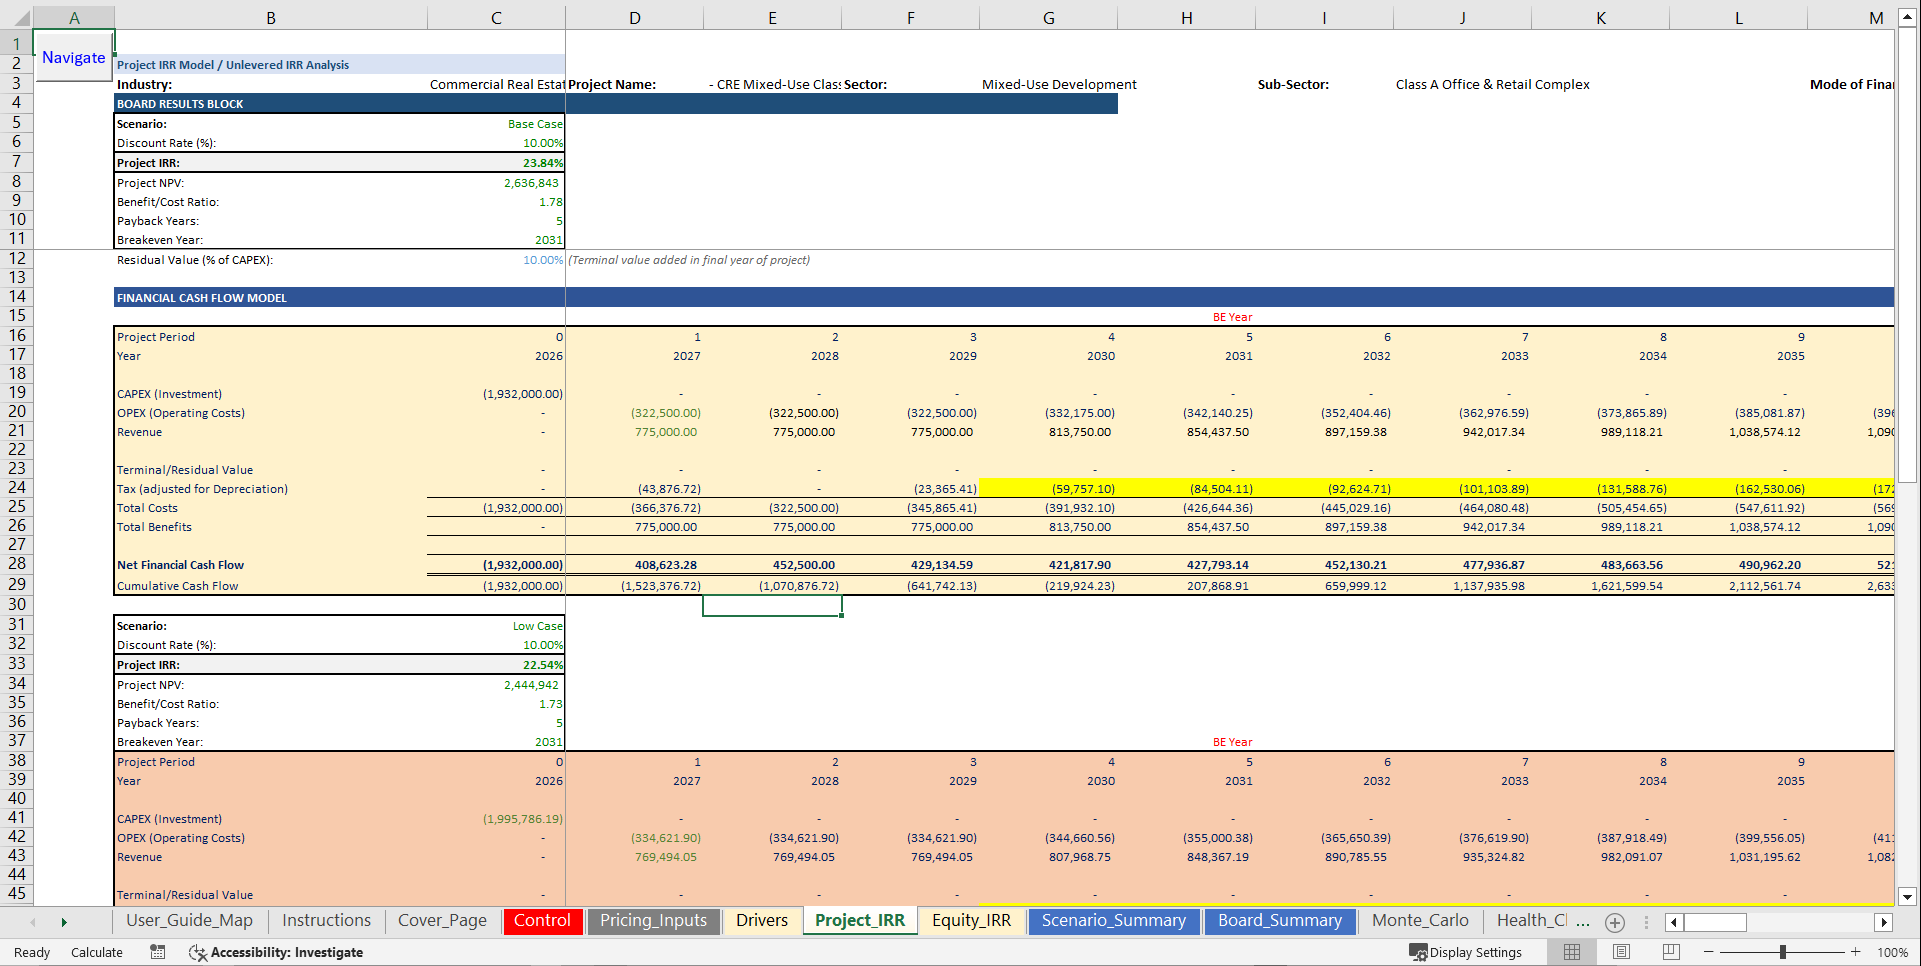Image resolution: width=1921 pixels, height=966 pixels.
Task: Open the Equity_IRR sheet tab
Action: tap(971, 921)
